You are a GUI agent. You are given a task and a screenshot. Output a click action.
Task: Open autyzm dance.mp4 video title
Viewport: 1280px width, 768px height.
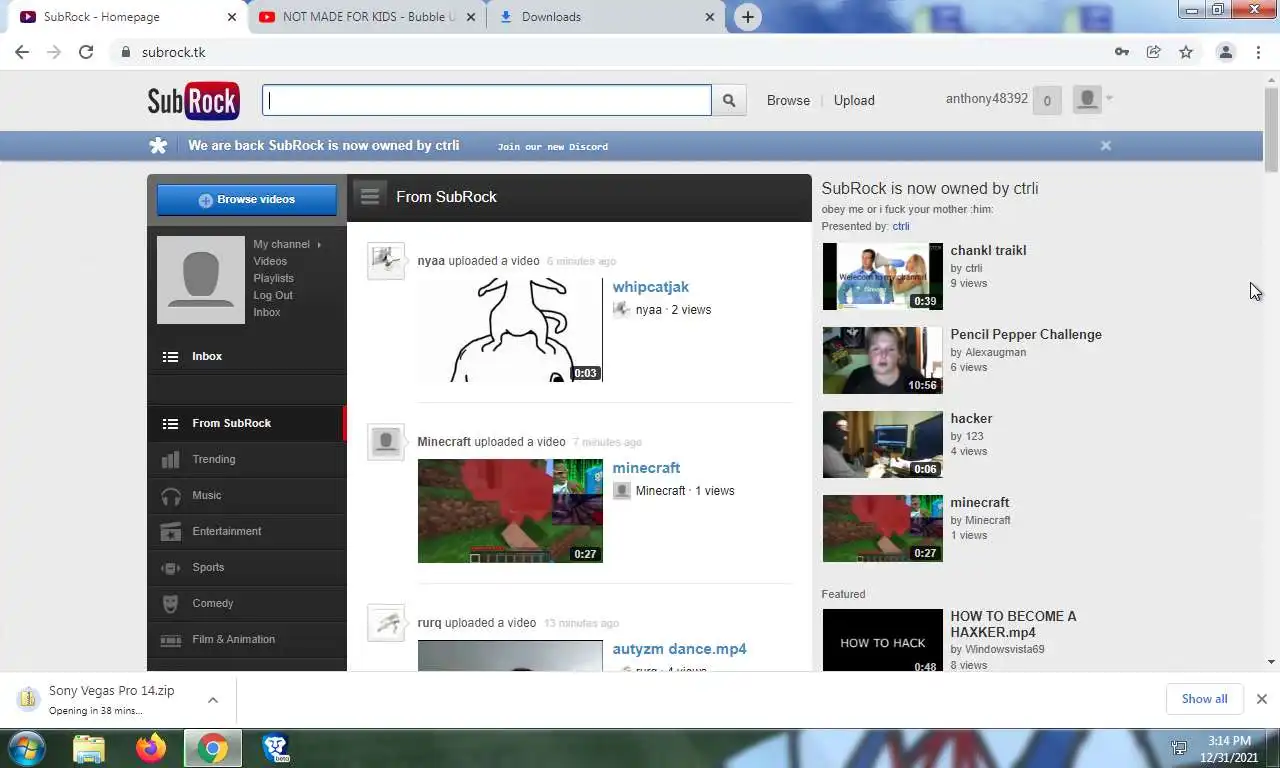pos(680,649)
